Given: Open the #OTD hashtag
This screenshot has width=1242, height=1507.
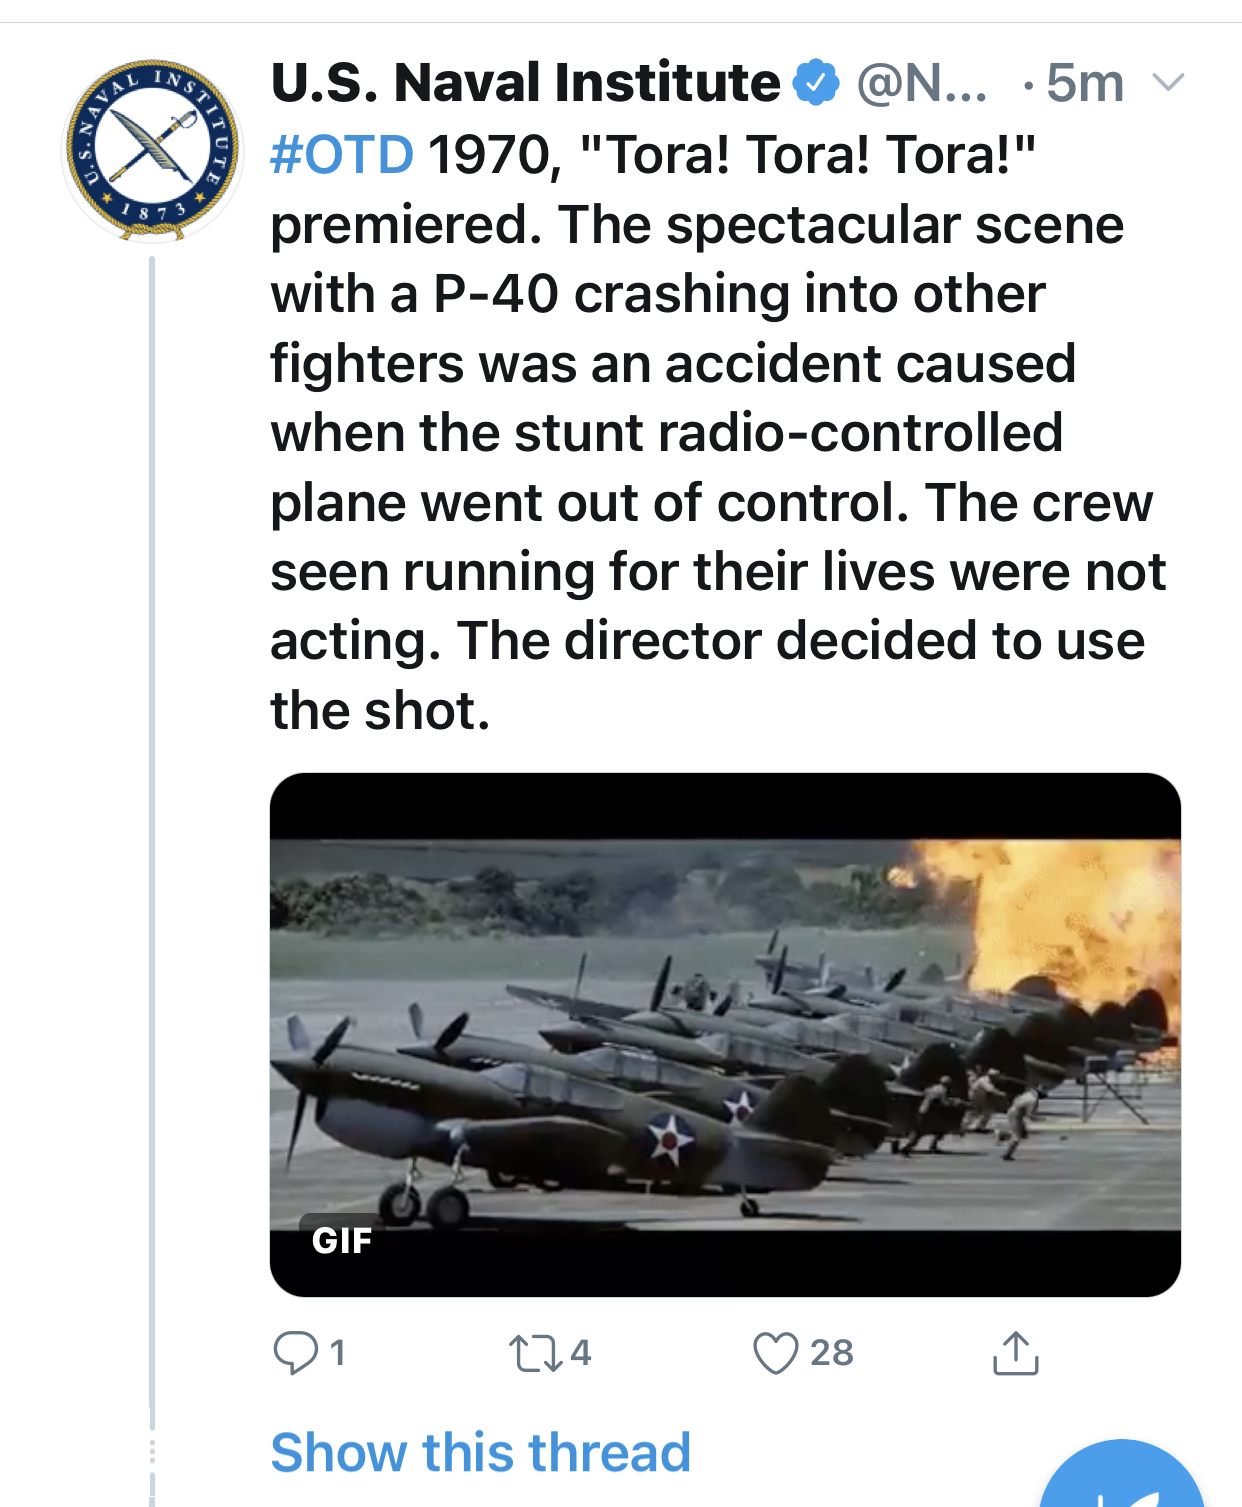Looking at the screenshot, I should [342, 155].
